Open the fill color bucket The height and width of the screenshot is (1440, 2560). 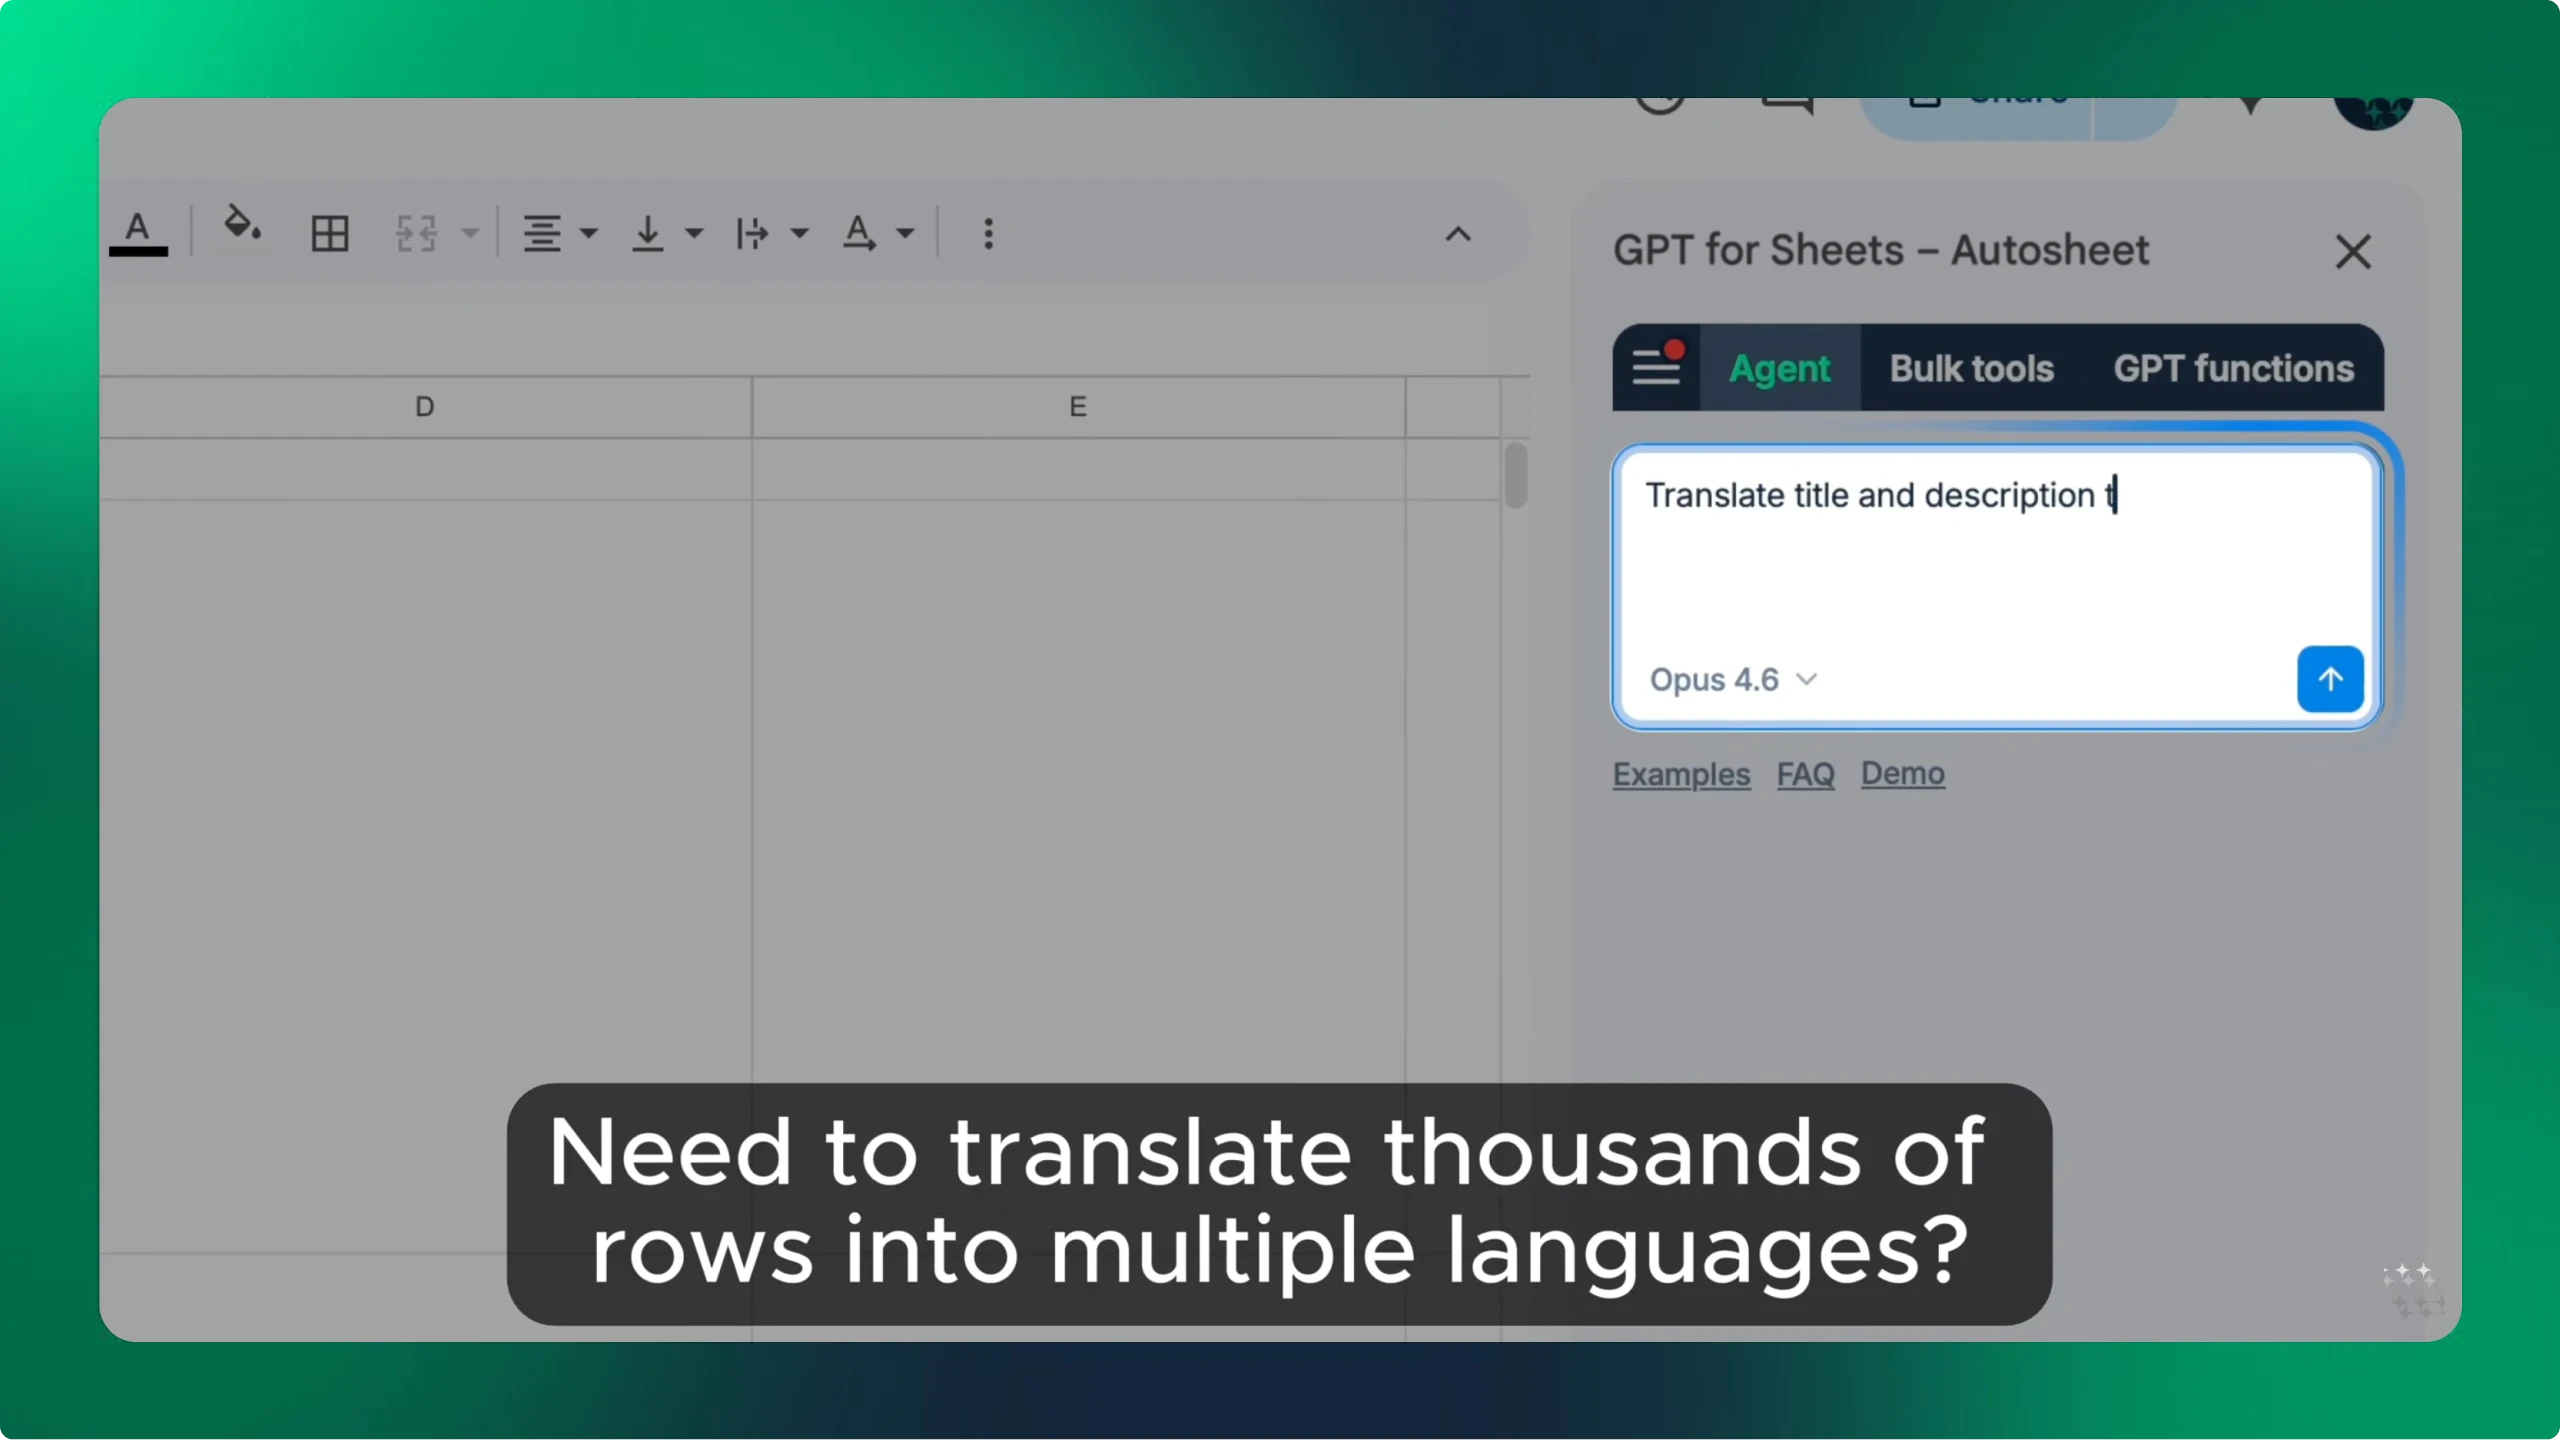242,224
